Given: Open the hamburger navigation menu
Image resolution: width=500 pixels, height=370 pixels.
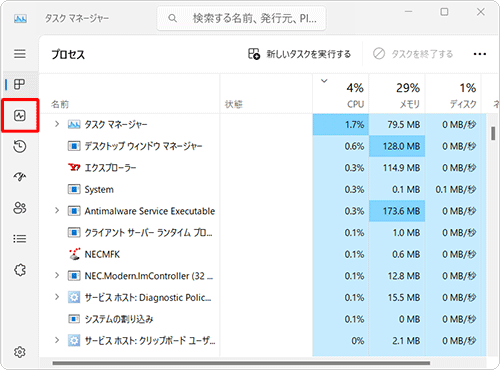Looking at the screenshot, I should point(20,54).
